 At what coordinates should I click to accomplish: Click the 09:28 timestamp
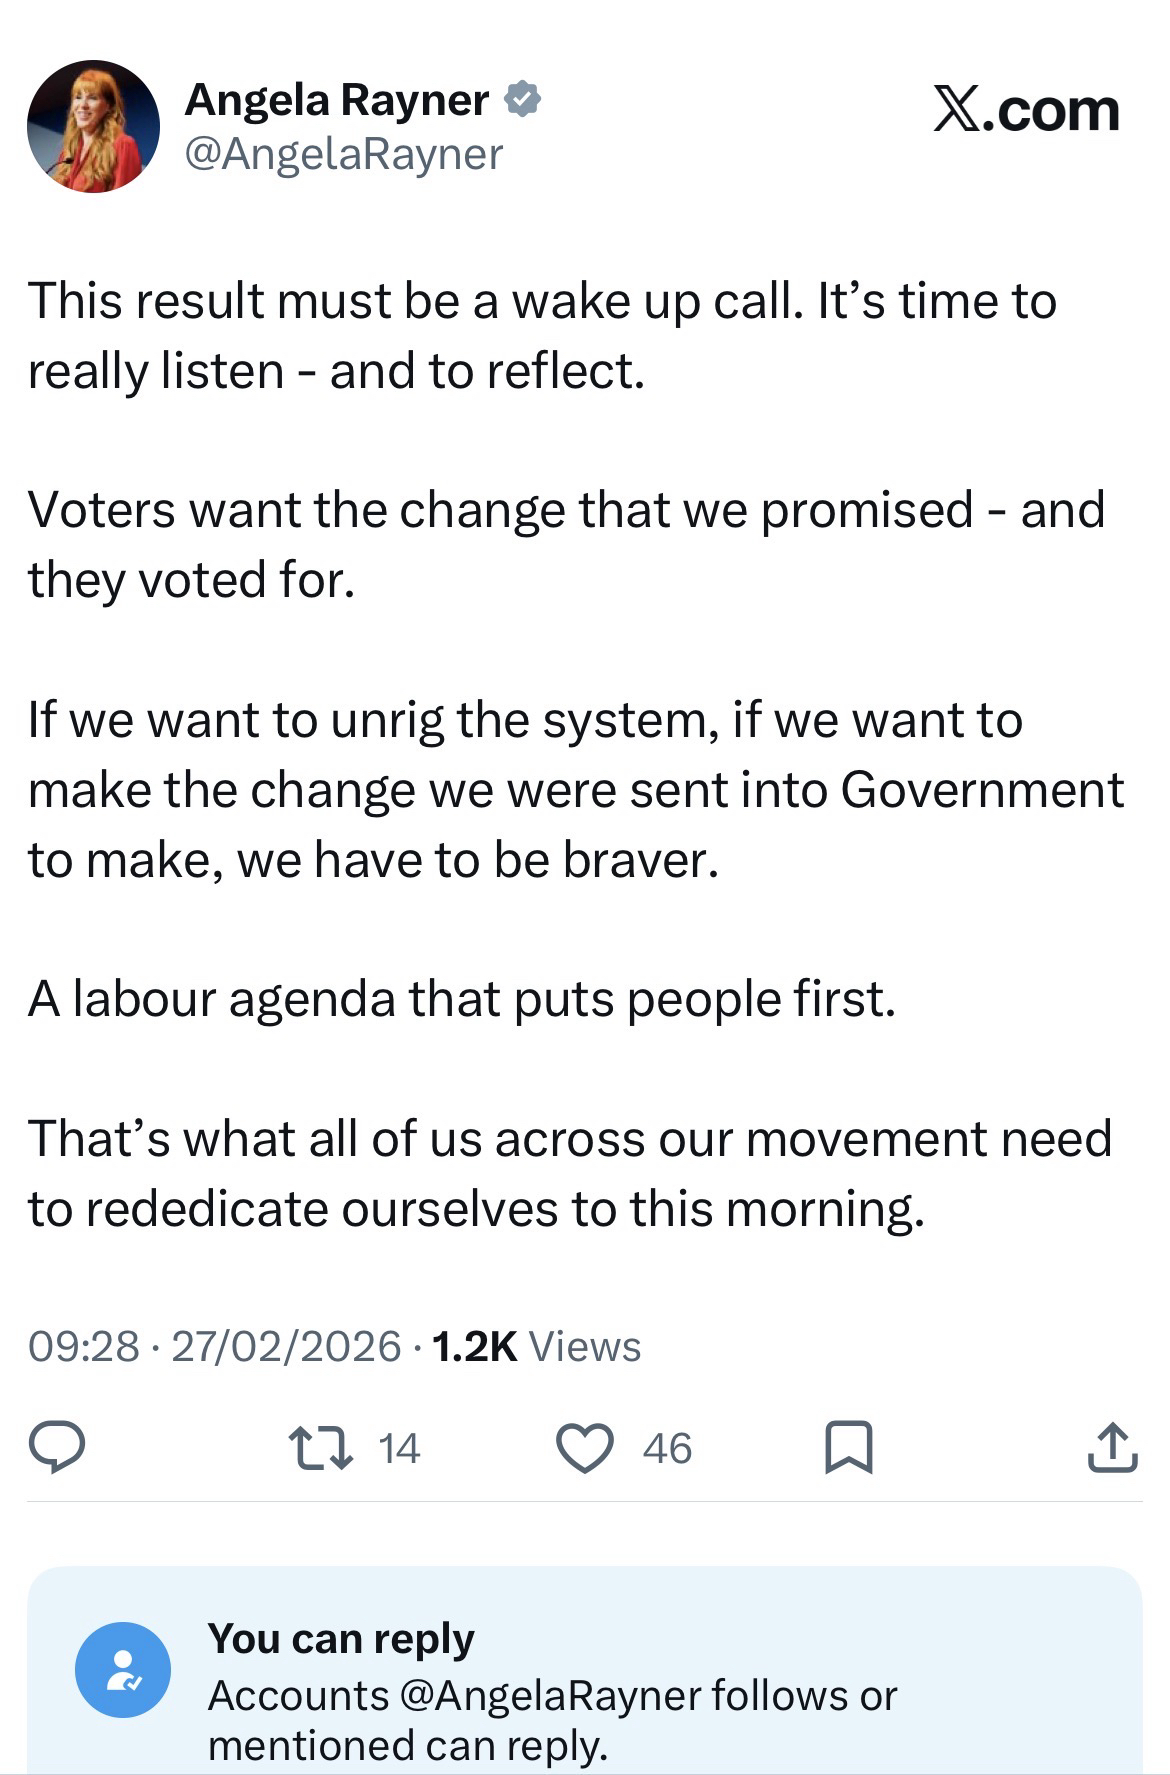(83, 1346)
